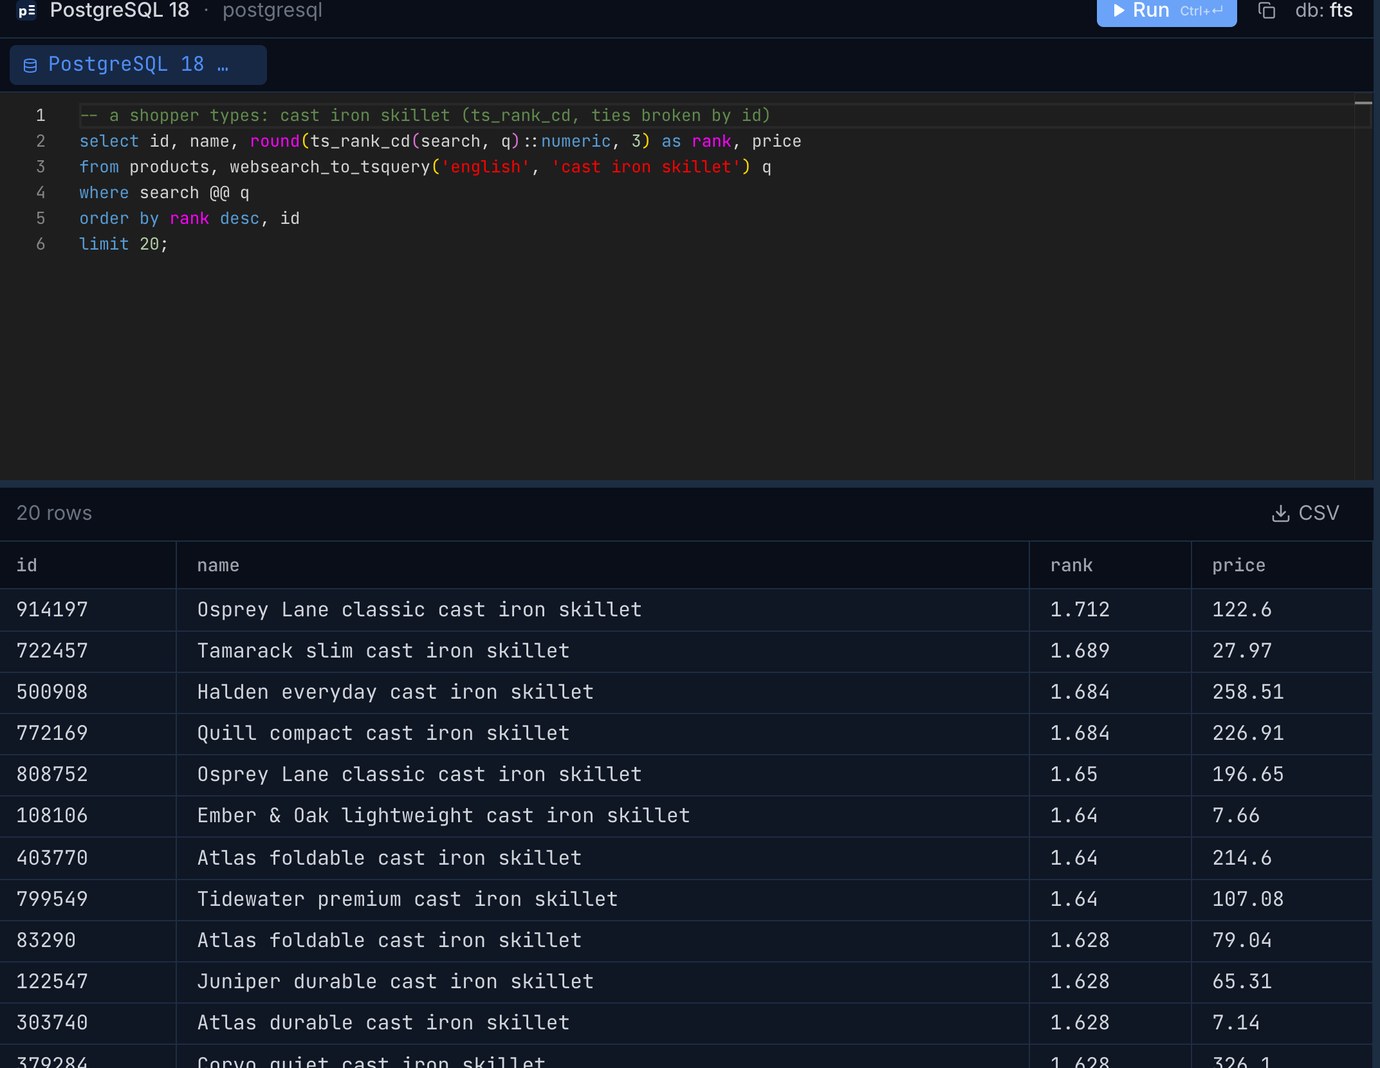Click the PostgreSQL logo icon in header
1380x1068 pixels.
pyautogui.click(x=27, y=11)
